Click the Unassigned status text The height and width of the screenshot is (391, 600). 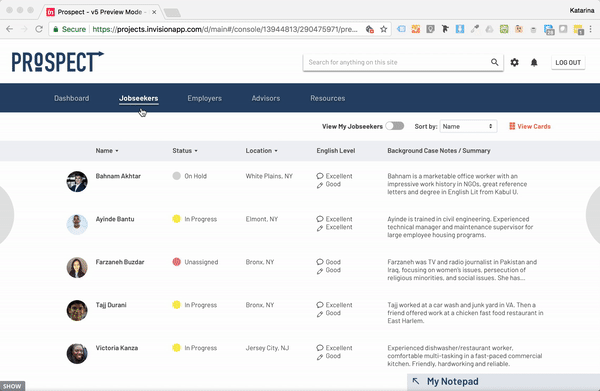[x=201, y=262]
